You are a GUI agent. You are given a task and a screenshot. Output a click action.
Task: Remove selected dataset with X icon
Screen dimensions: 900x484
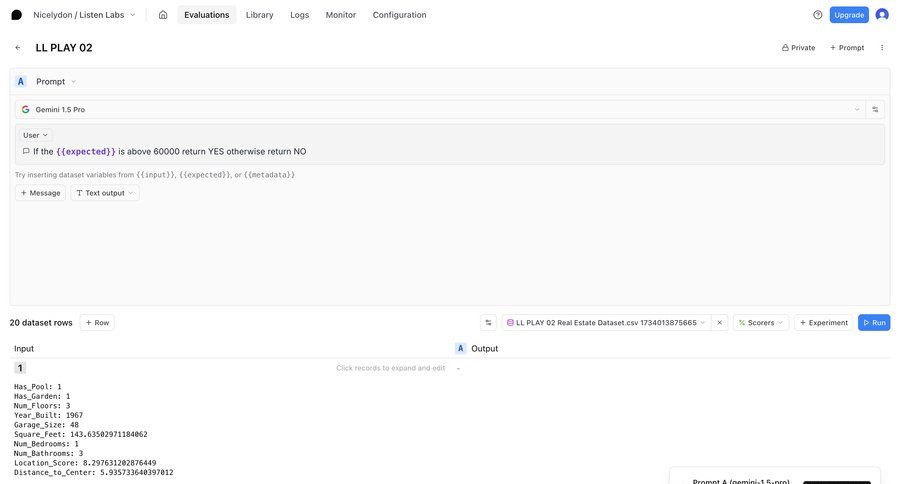(x=719, y=323)
